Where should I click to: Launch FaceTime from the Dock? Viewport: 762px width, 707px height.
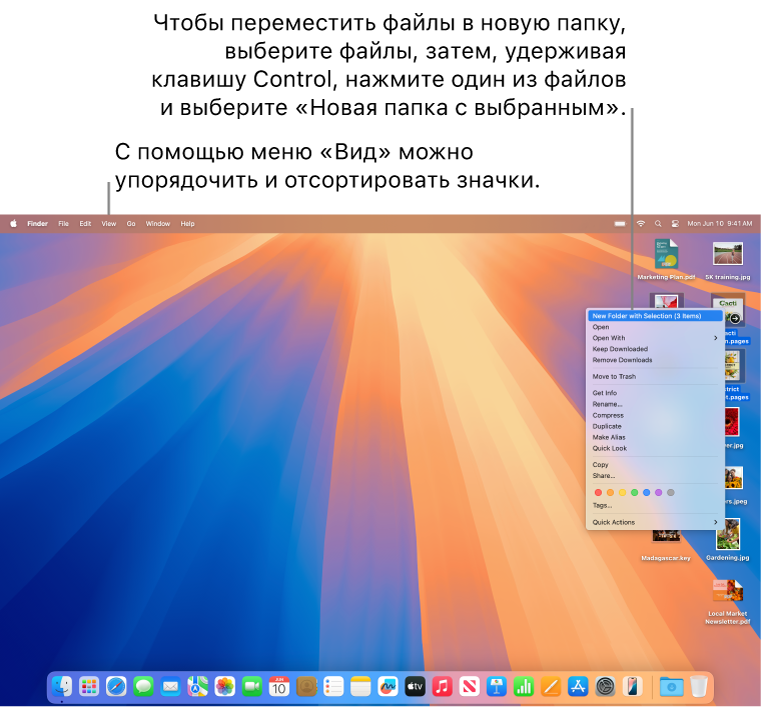pyautogui.click(x=252, y=687)
